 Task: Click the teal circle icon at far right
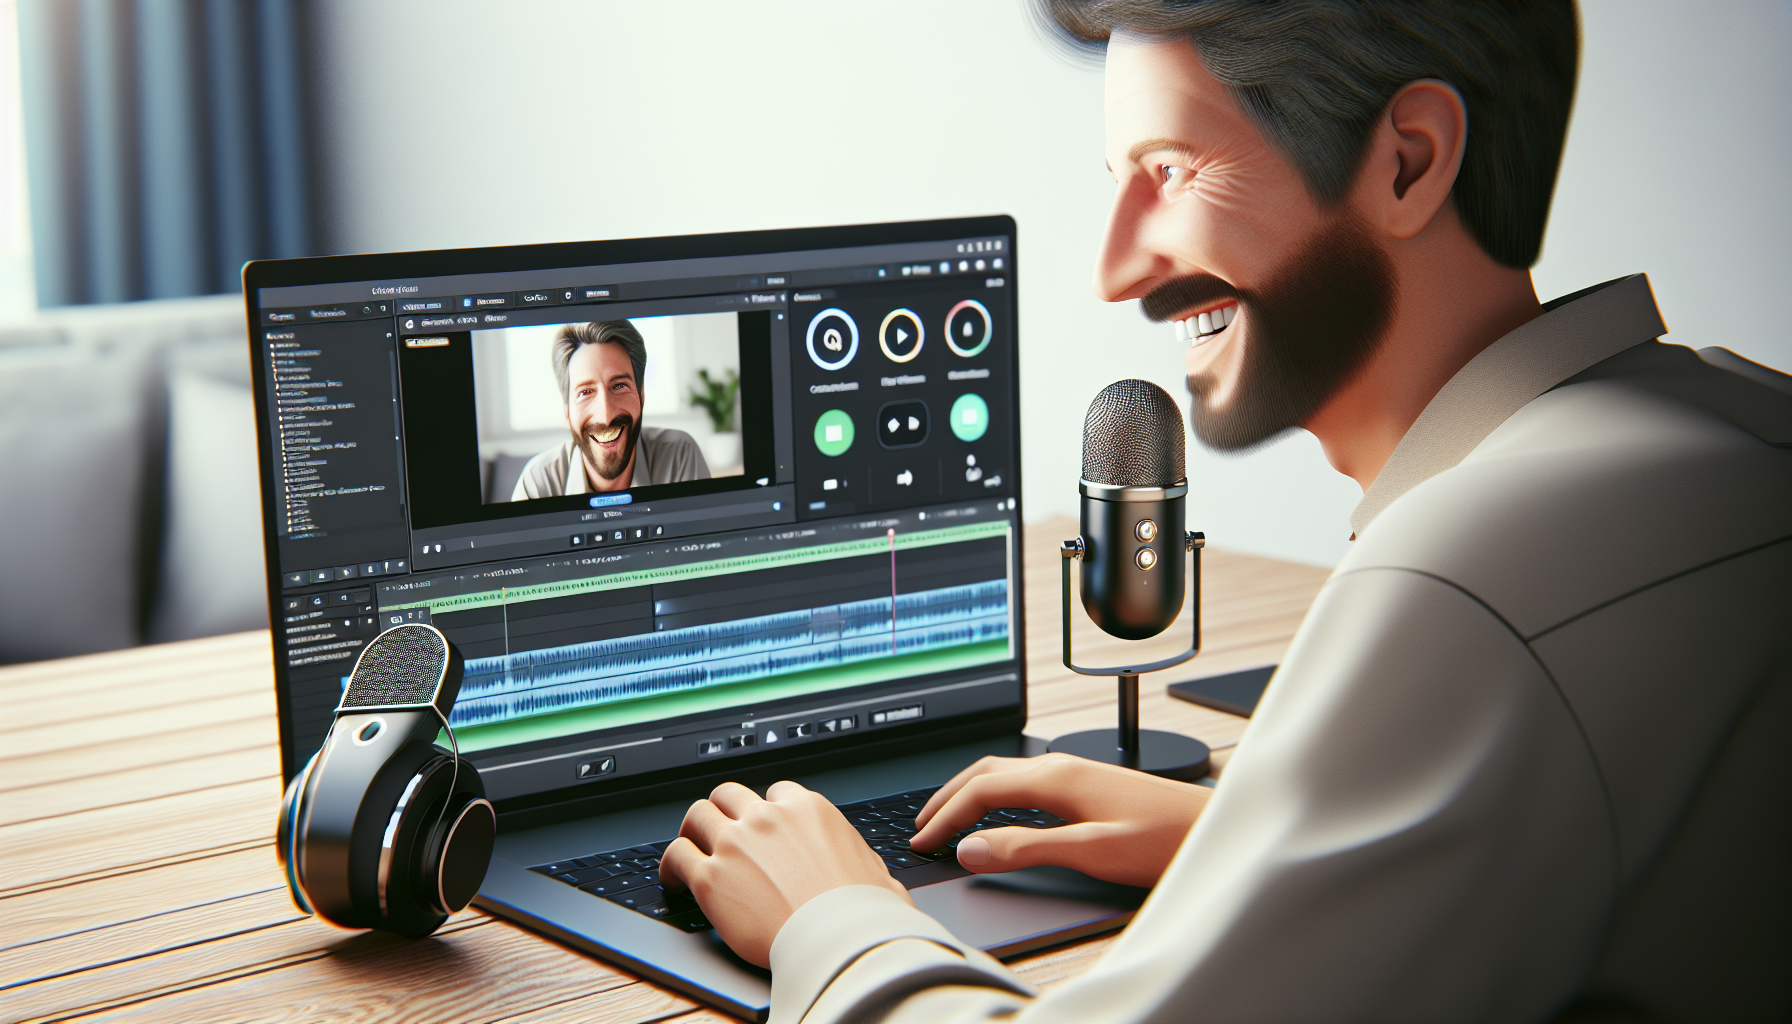point(968,417)
